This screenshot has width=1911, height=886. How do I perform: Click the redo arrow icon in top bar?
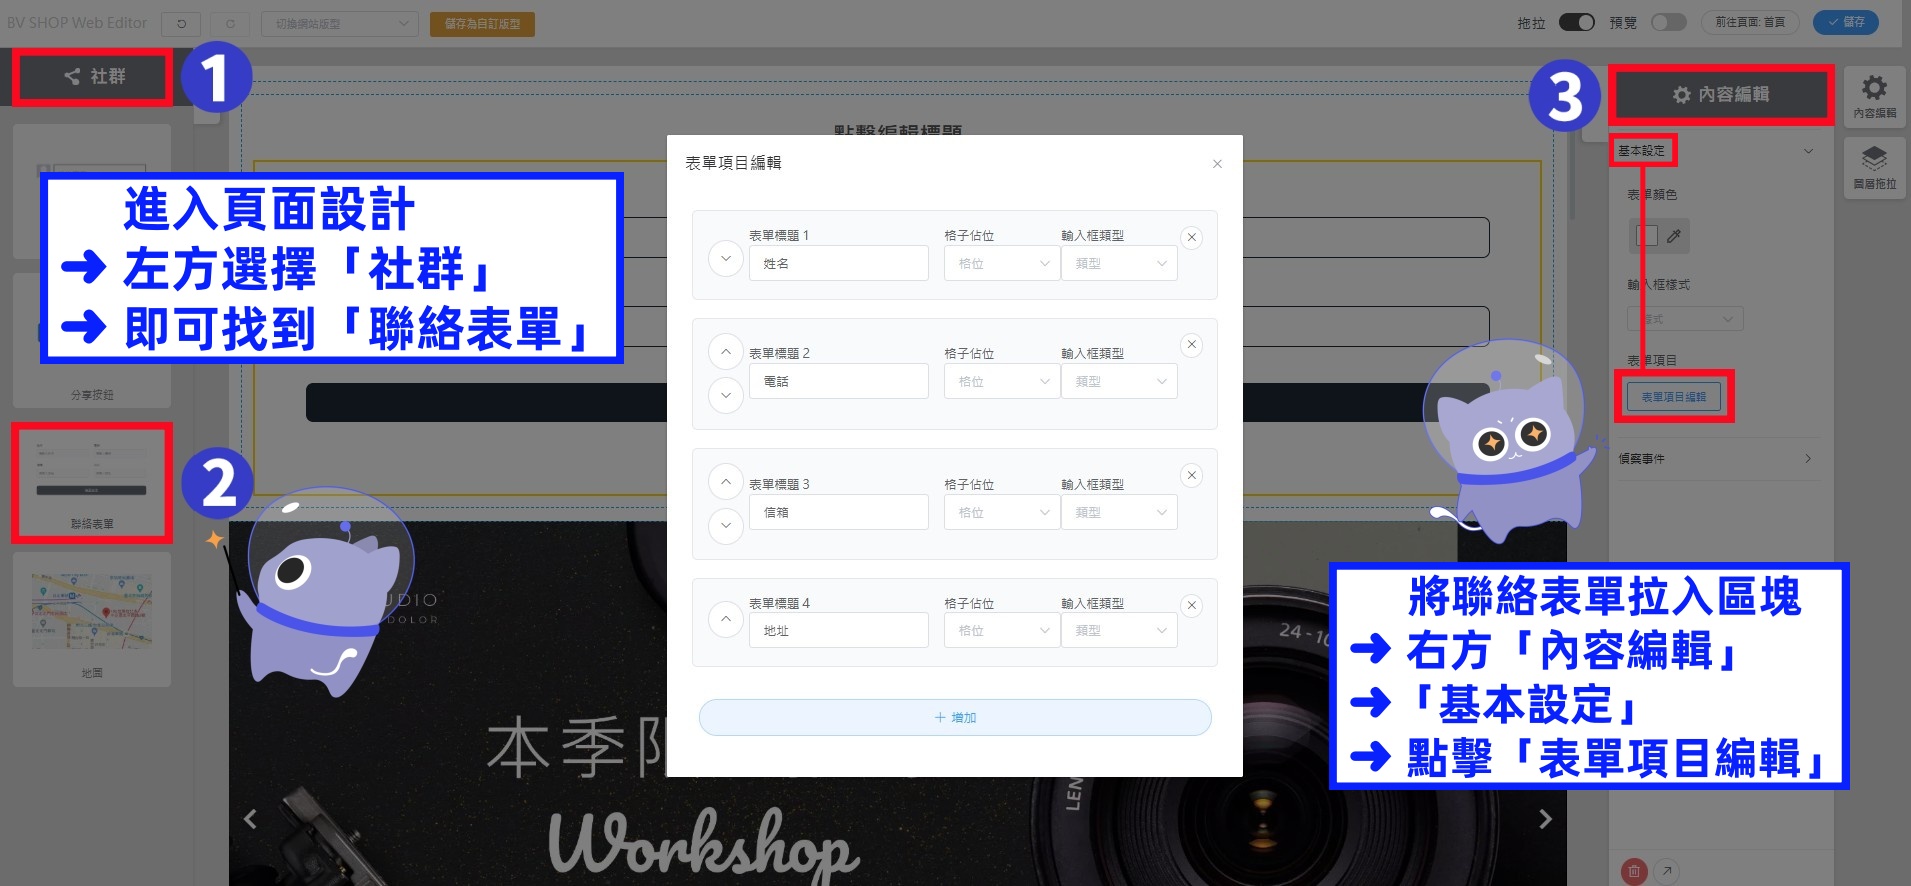pos(230,23)
